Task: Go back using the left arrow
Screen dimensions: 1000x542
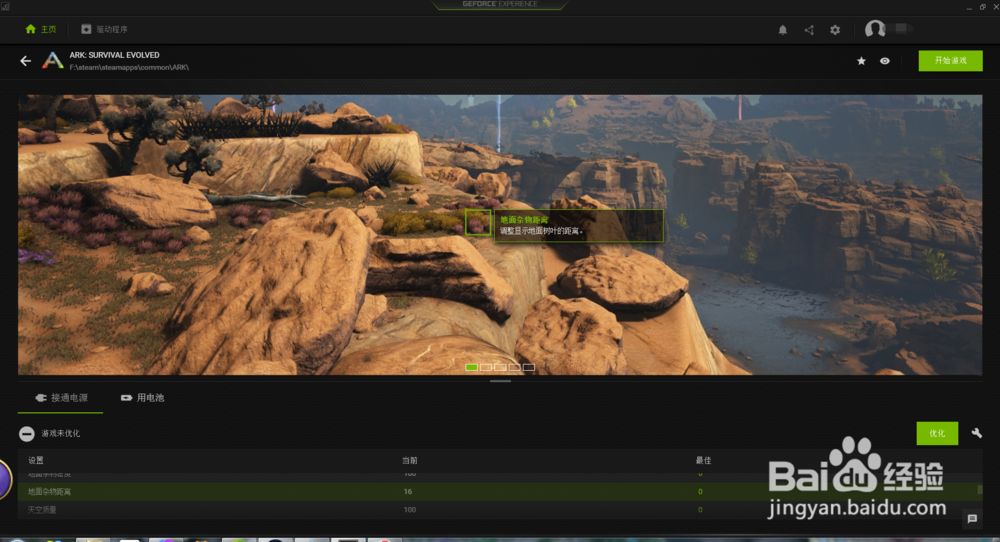Action: (26, 61)
